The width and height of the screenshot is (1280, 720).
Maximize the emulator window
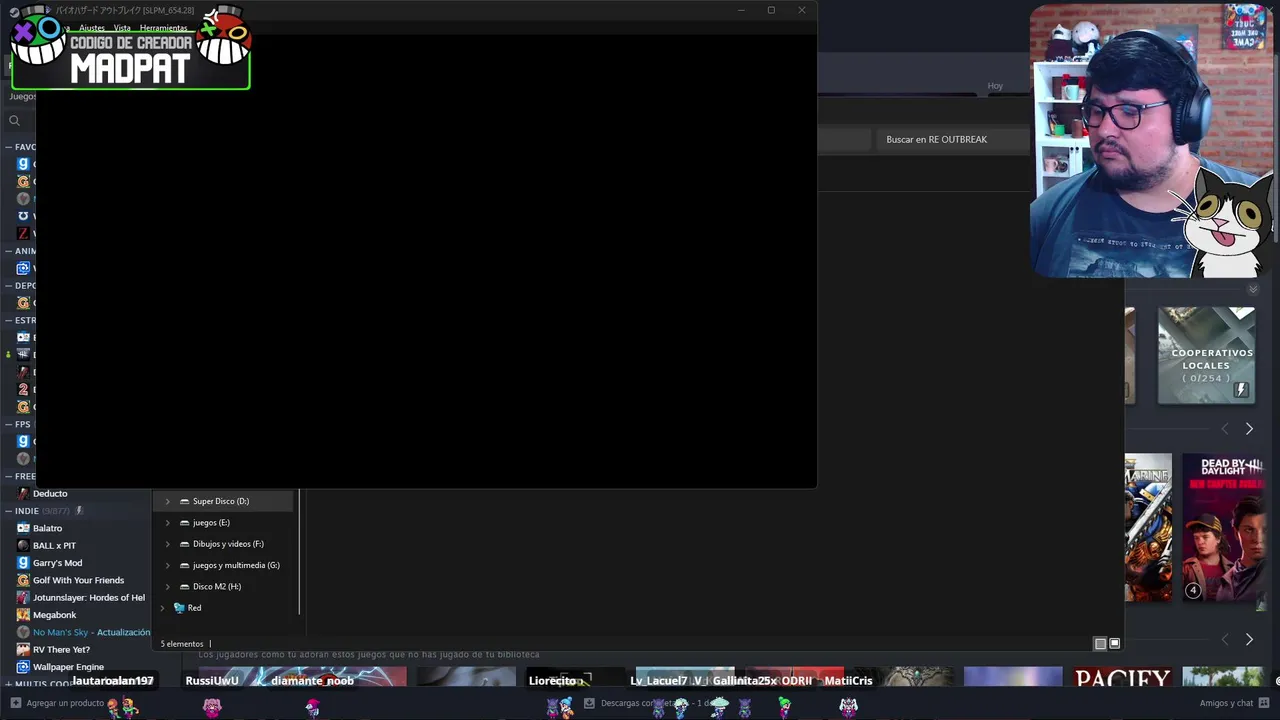771,10
